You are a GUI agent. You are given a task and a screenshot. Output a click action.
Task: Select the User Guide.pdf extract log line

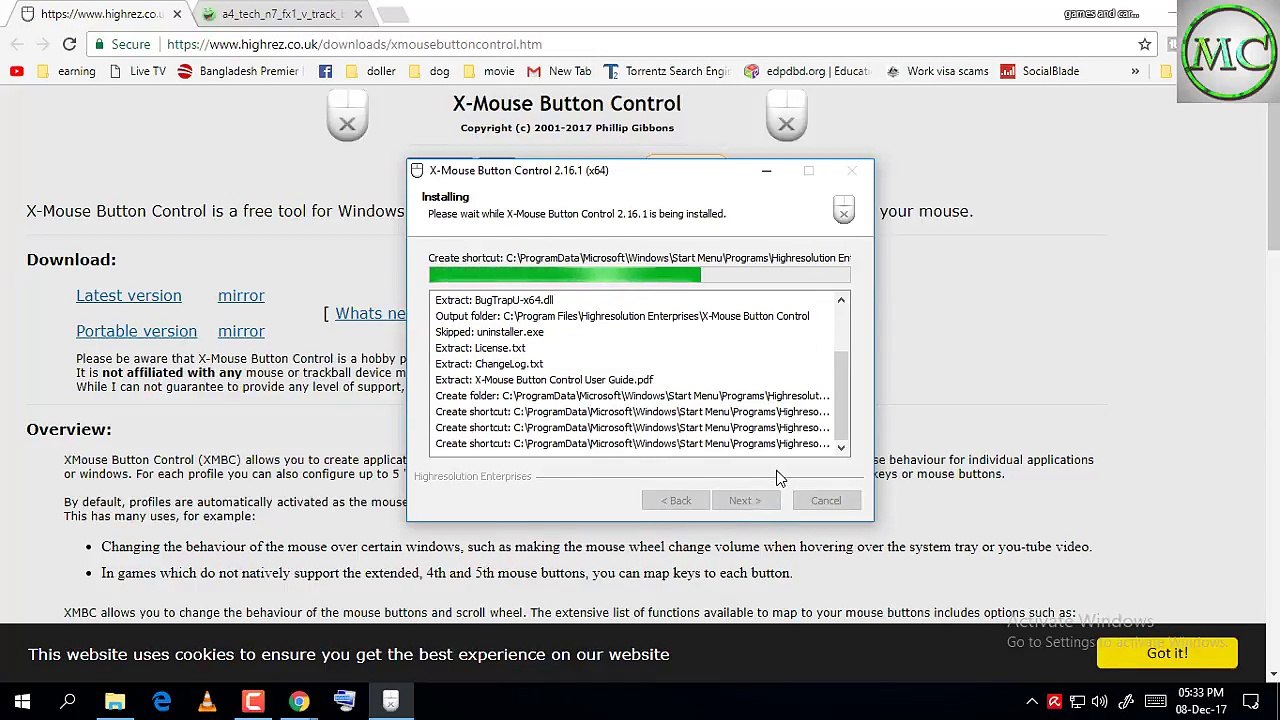coord(544,380)
